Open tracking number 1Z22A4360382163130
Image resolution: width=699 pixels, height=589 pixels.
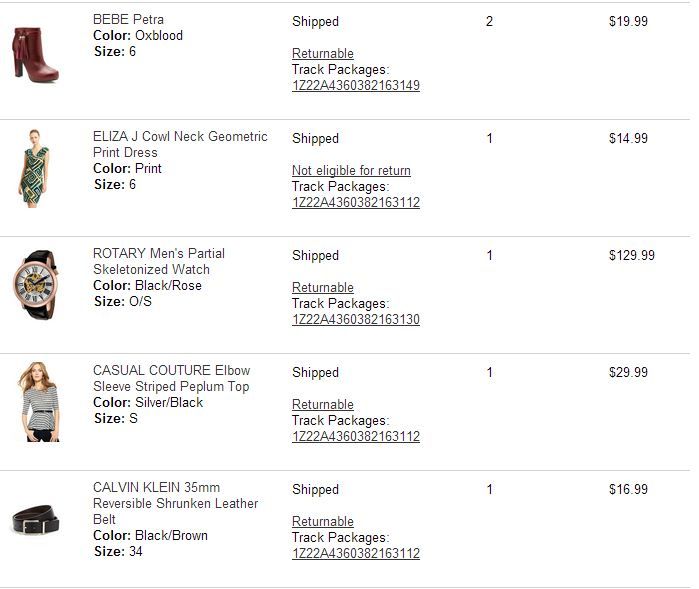pyautogui.click(x=355, y=320)
